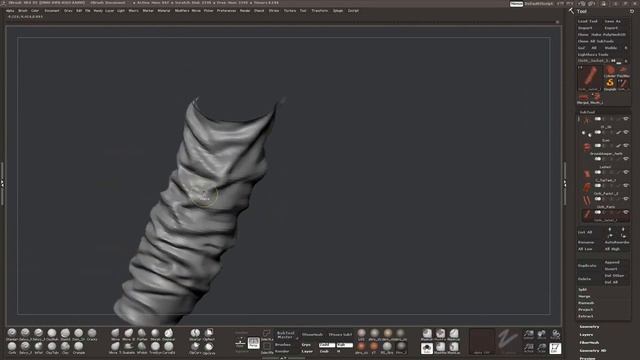
Task: Pick the Flatten brush
Action: pos(142,334)
